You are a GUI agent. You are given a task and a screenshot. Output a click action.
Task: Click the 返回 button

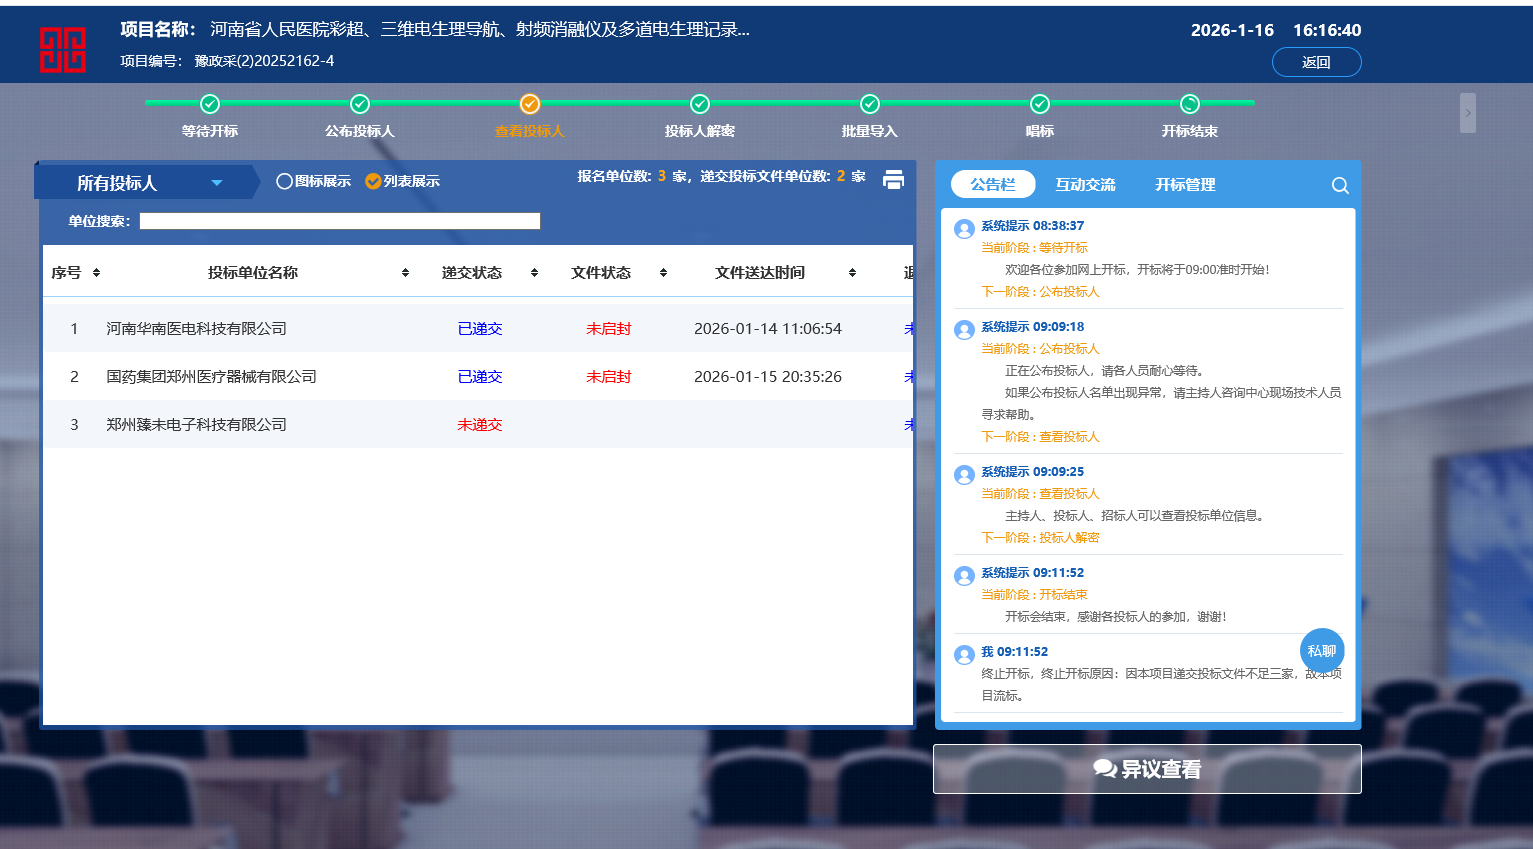(x=1316, y=62)
